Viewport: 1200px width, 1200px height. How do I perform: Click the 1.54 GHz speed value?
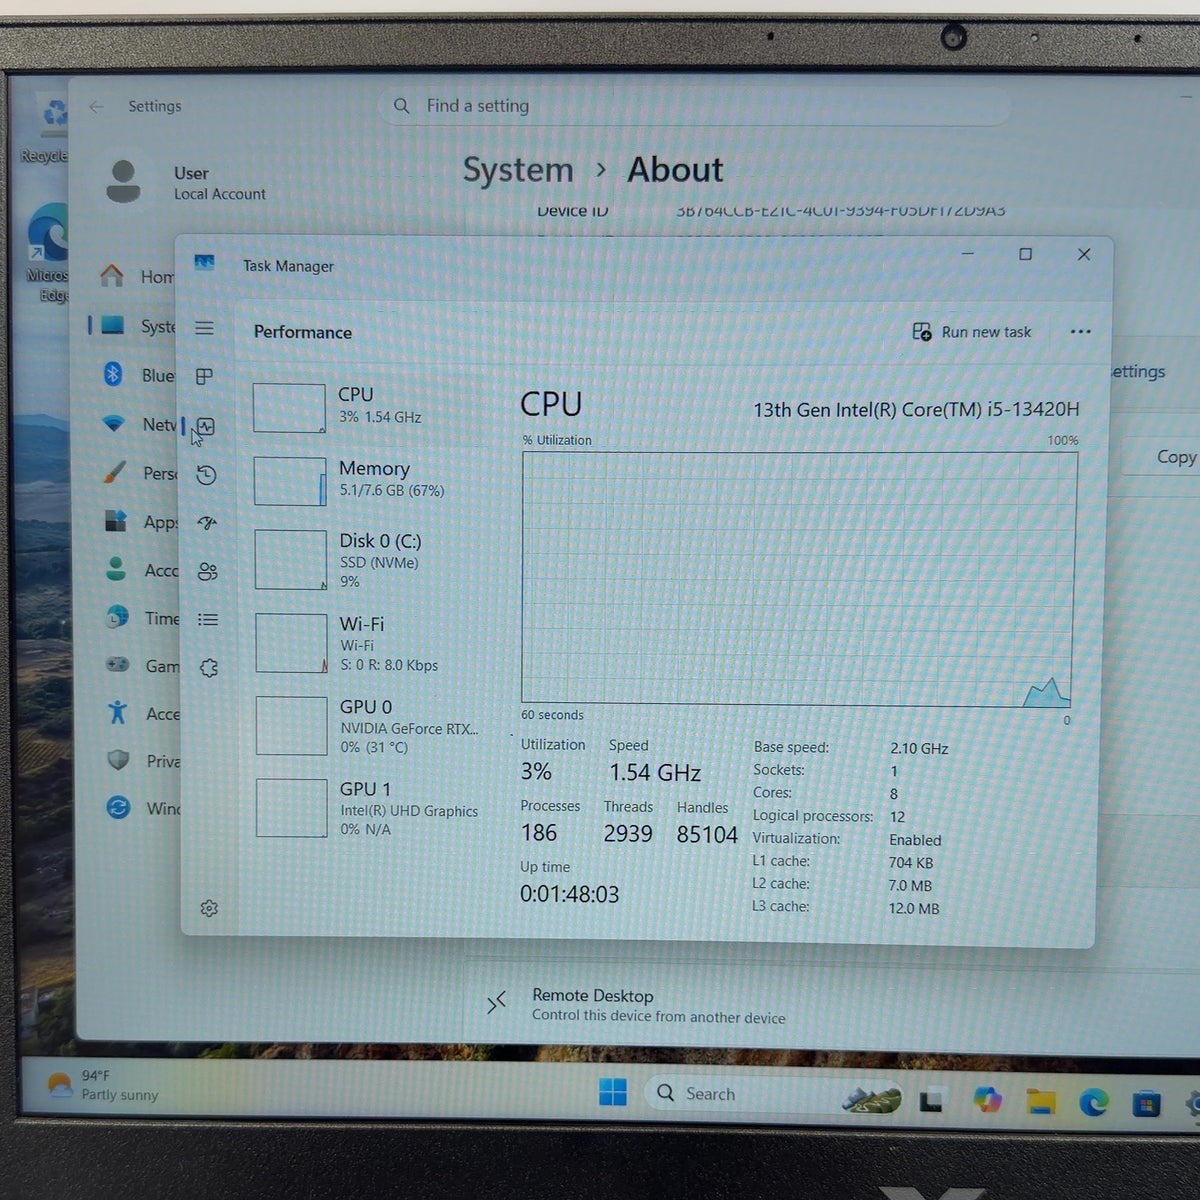coord(655,773)
